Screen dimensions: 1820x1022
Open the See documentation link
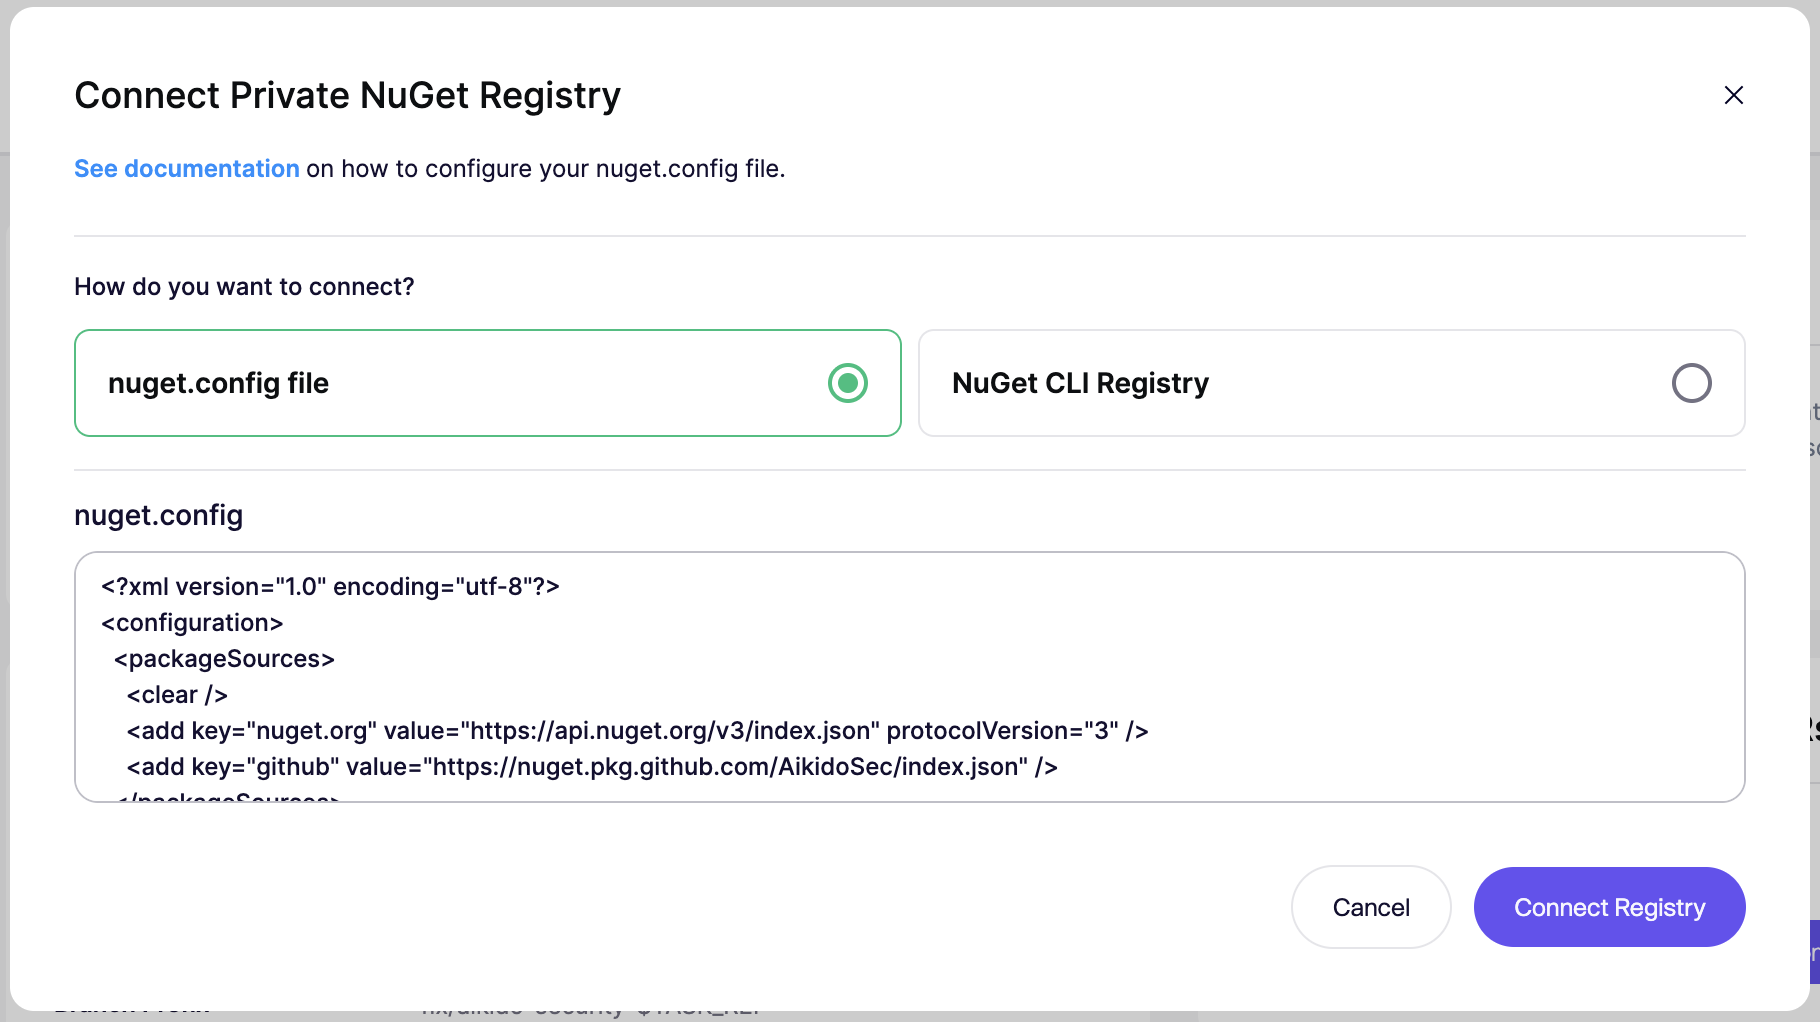click(x=187, y=169)
